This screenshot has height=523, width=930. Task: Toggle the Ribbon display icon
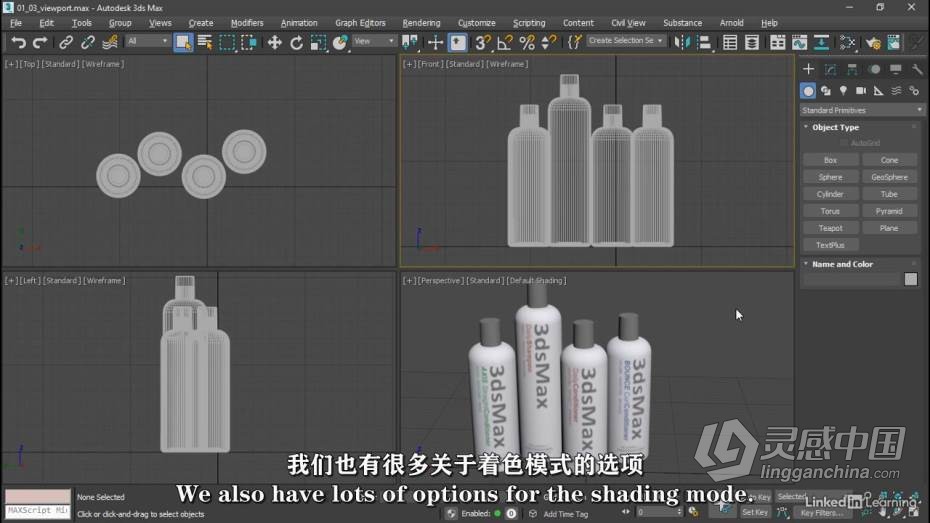click(778, 42)
